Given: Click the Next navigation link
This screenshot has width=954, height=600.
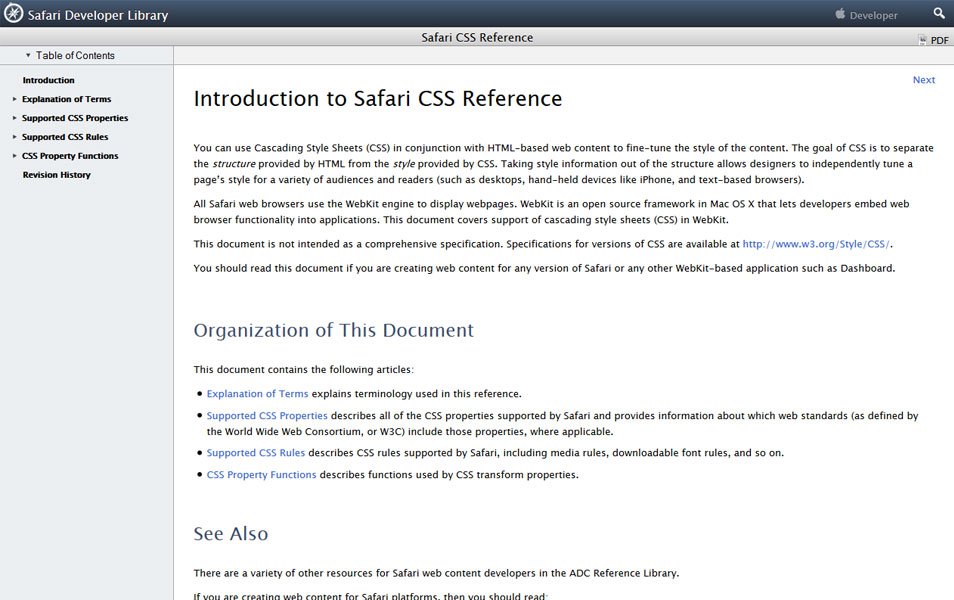Looking at the screenshot, I should point(923,79).
